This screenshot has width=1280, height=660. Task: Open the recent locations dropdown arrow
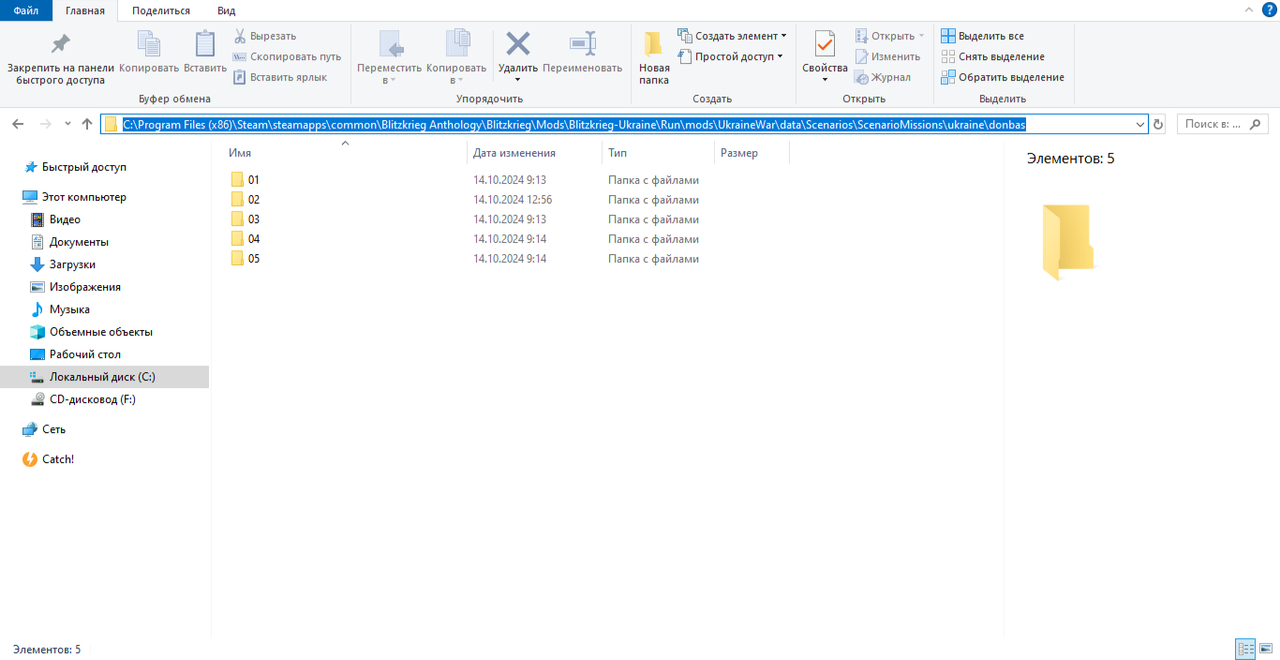[68, 124]
